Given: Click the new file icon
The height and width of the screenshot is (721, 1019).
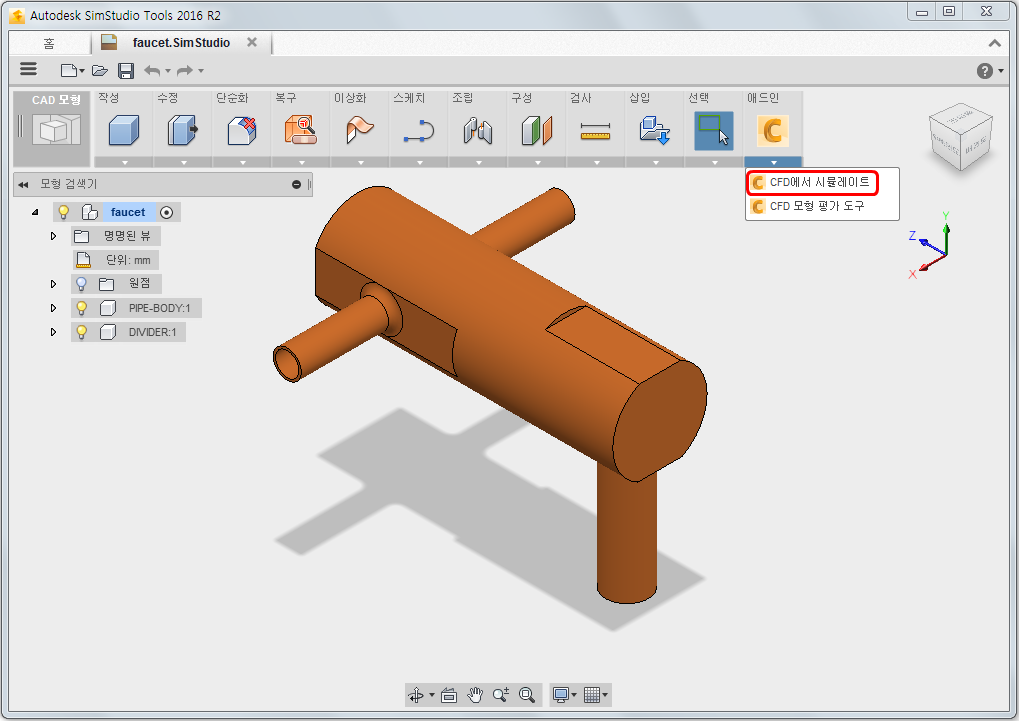Looking at the screenshot, I should point(69,70).
